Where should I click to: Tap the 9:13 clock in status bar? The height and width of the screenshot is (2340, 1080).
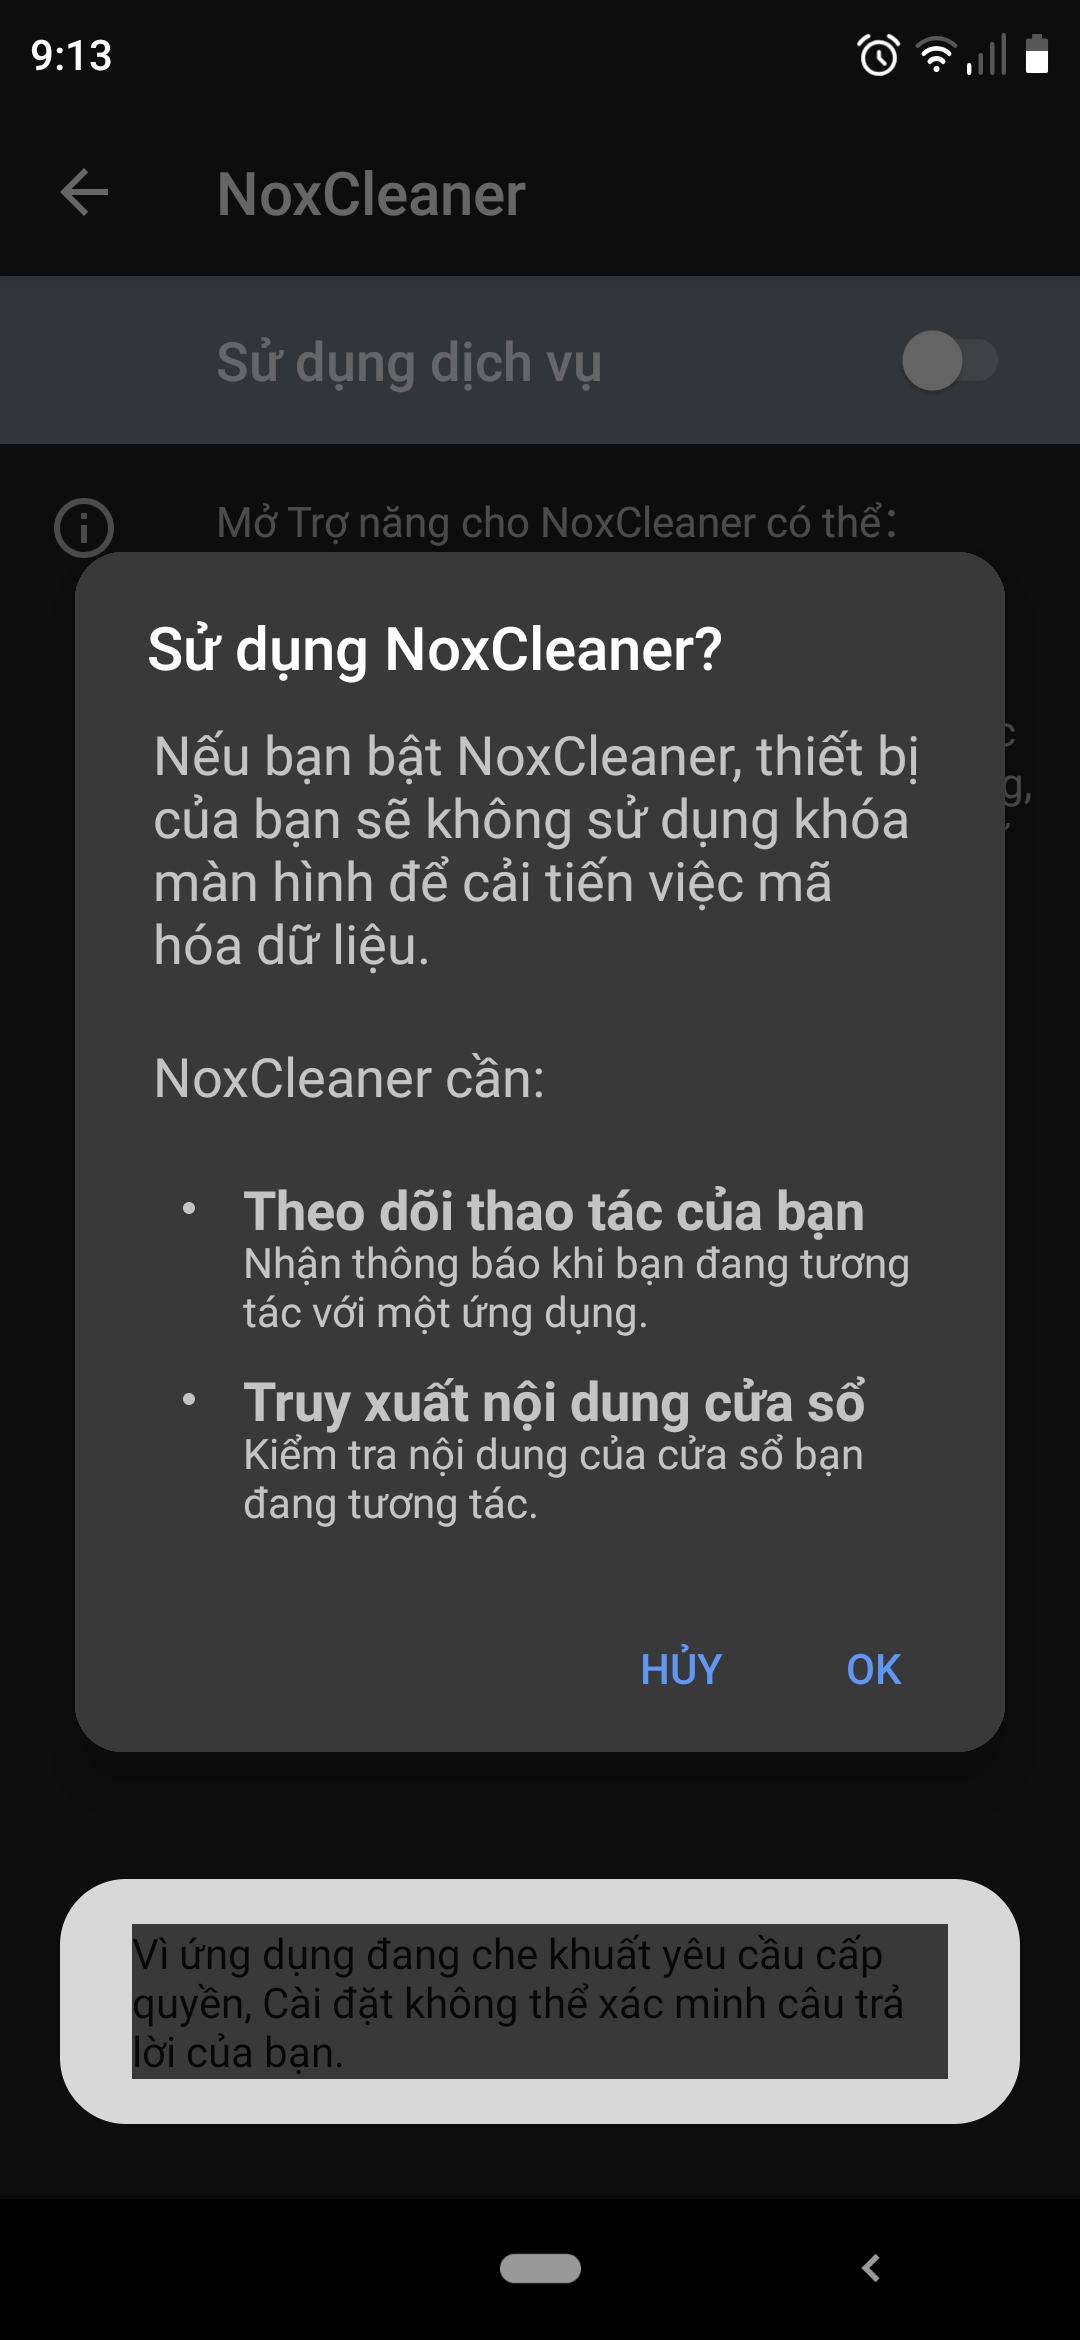click(71, 55)
